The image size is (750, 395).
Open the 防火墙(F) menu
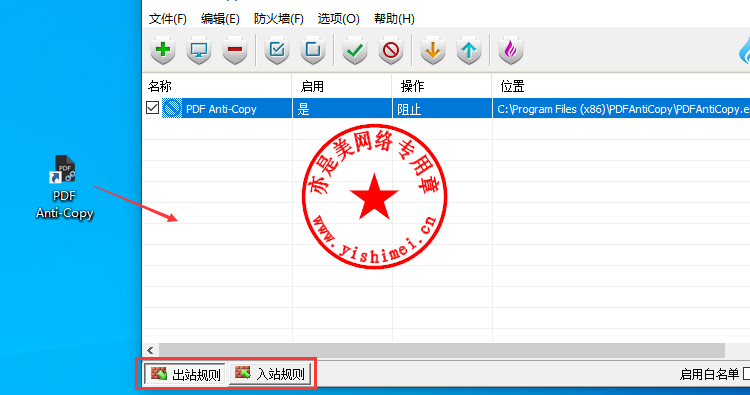(x=278, y=19)
